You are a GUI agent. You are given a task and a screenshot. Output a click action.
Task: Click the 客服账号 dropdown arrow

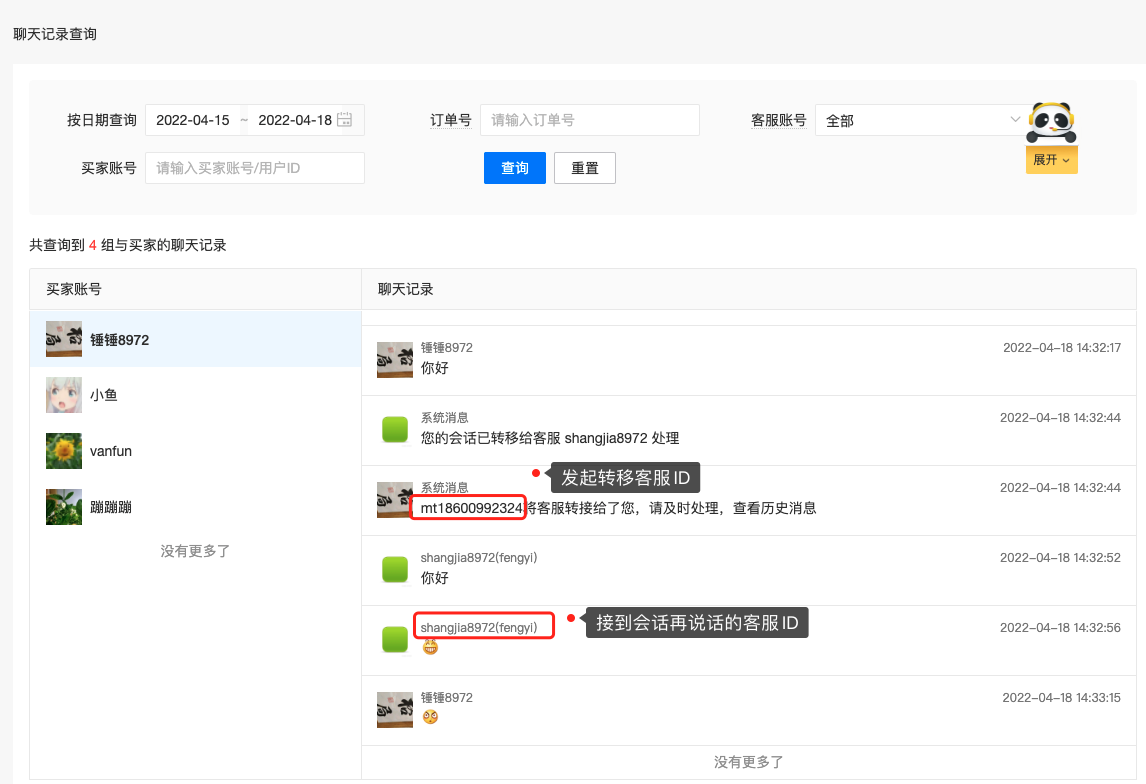coord(1015,120)
